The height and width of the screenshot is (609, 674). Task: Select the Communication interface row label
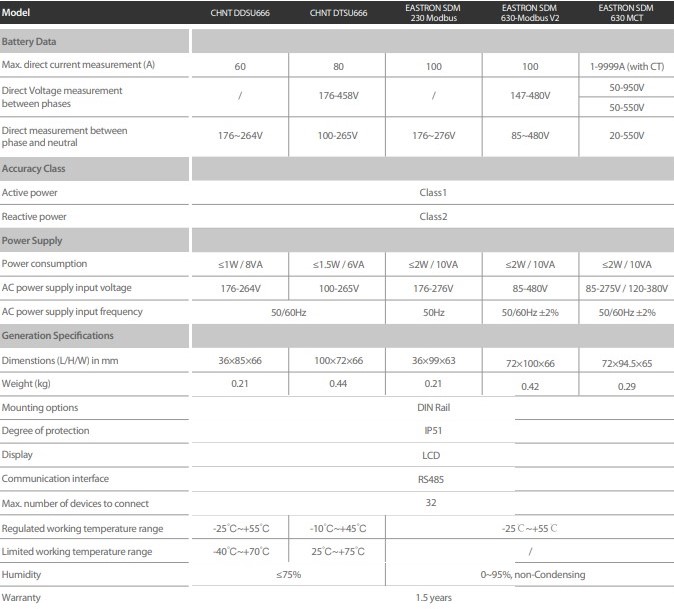[55, 479]
